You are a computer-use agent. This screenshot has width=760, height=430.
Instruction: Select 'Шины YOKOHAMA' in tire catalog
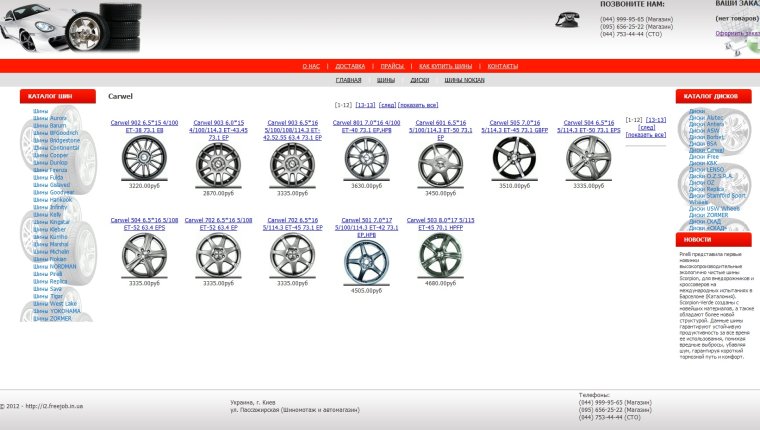[x=56, y=311]
